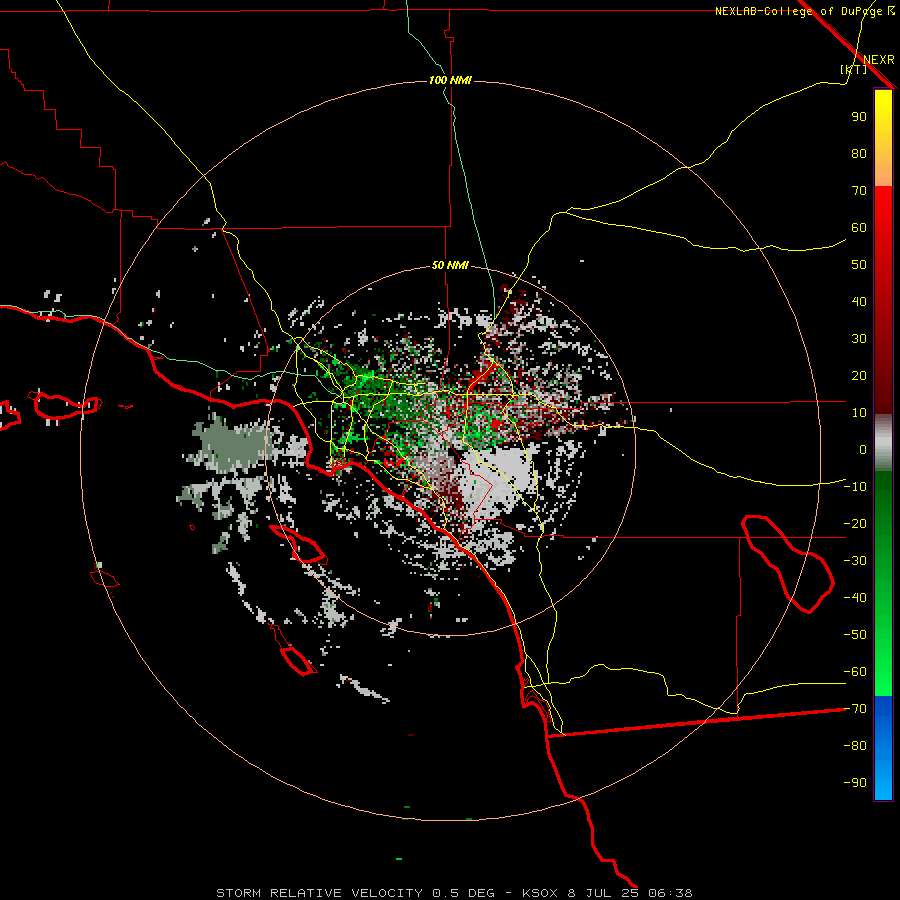Pick the blue bottom segment of color bar
Viewport: 900px width, 900px height.
tap(883, 748)
